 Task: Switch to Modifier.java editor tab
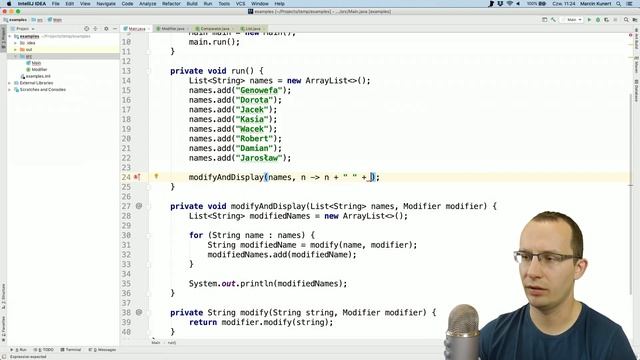(173, 29)
